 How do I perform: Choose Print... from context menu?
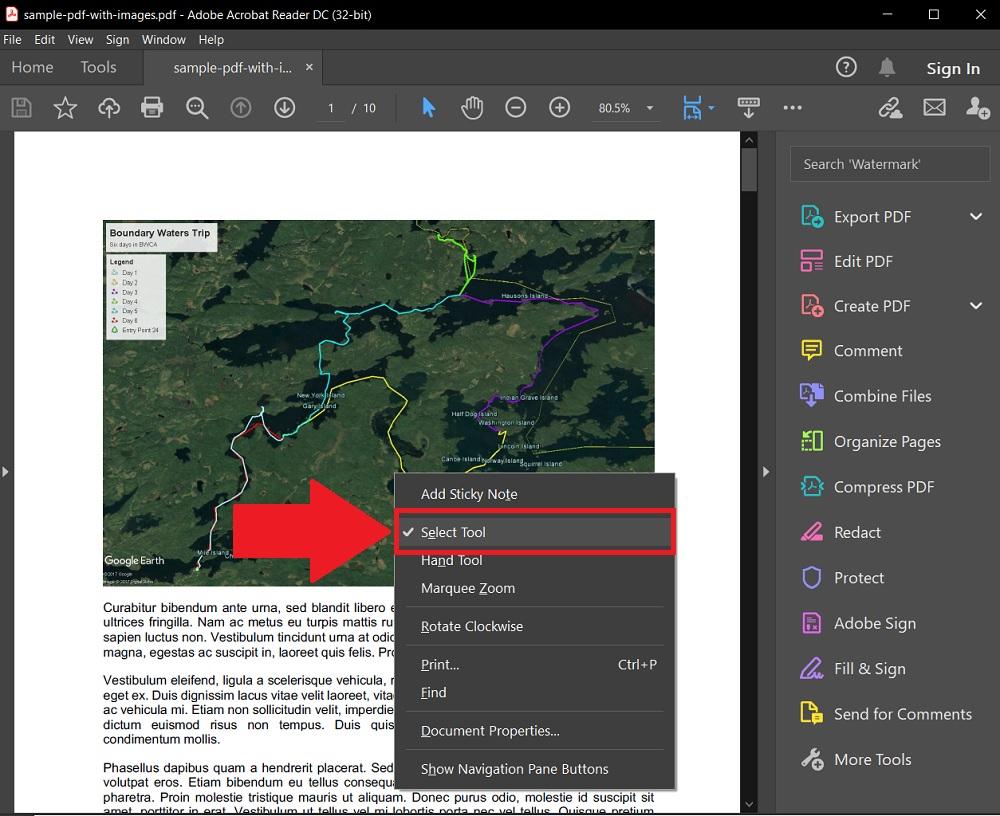tap(534, 665)
